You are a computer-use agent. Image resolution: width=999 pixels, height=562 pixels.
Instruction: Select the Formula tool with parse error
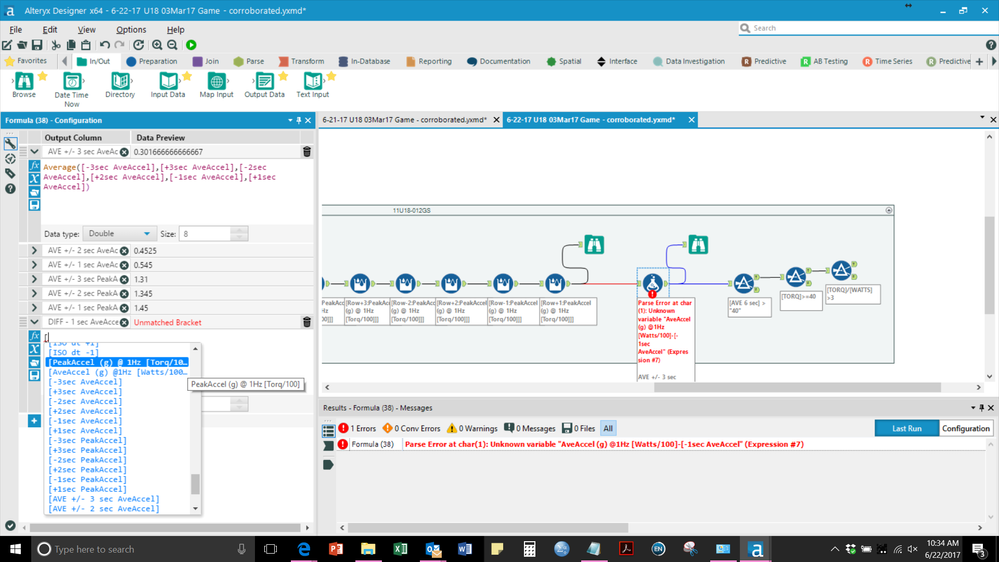[x=652, y=284]
